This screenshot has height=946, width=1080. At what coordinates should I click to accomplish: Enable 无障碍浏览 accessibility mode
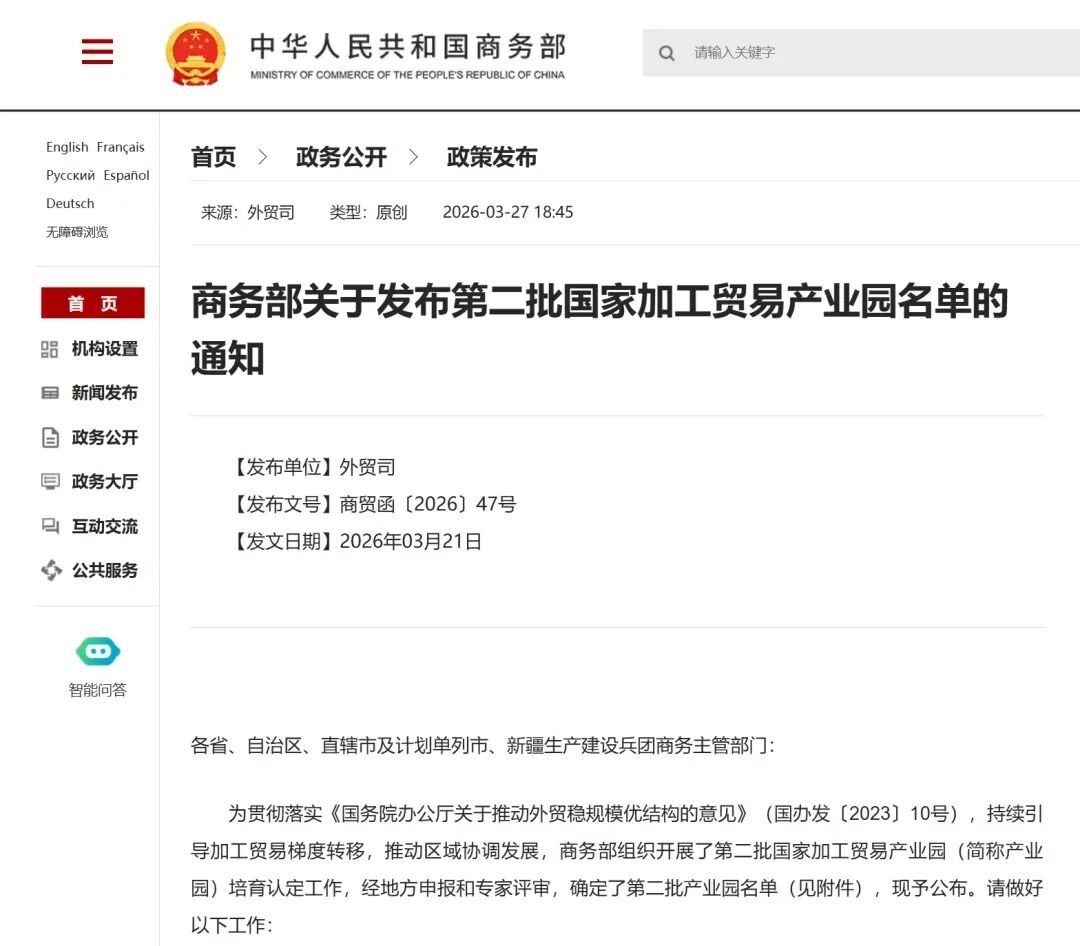click(77, 232)
